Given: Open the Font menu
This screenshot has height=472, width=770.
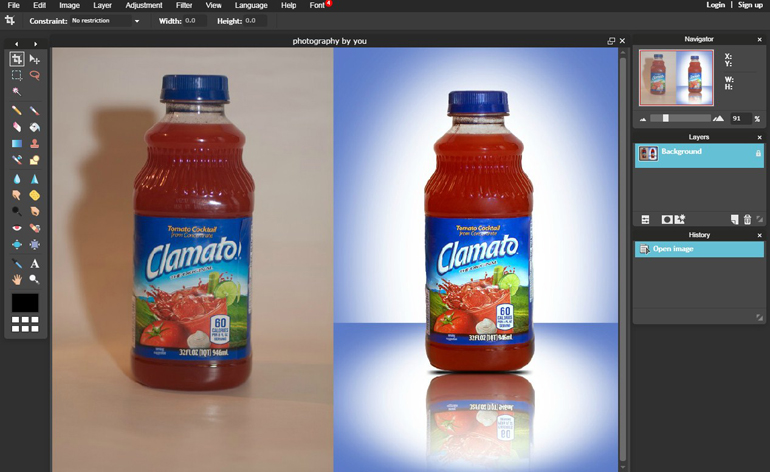Looking at the screenshot, I should 317,5.
